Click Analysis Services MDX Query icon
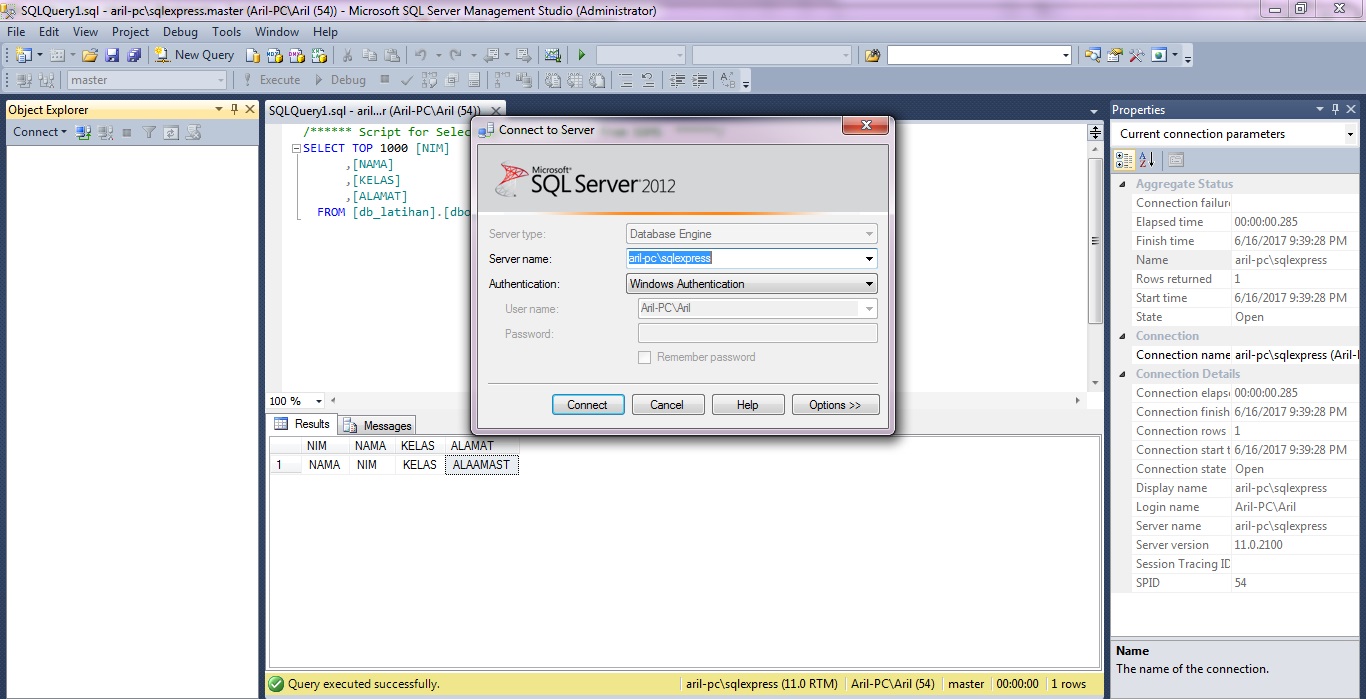Screen dimensions: 1366x699 tap(275, 55)
